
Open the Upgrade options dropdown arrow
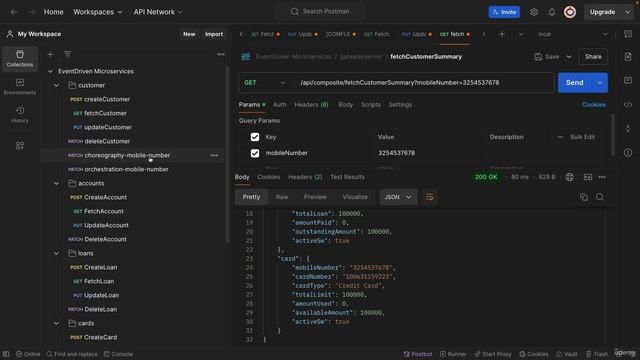coord(627,12)
